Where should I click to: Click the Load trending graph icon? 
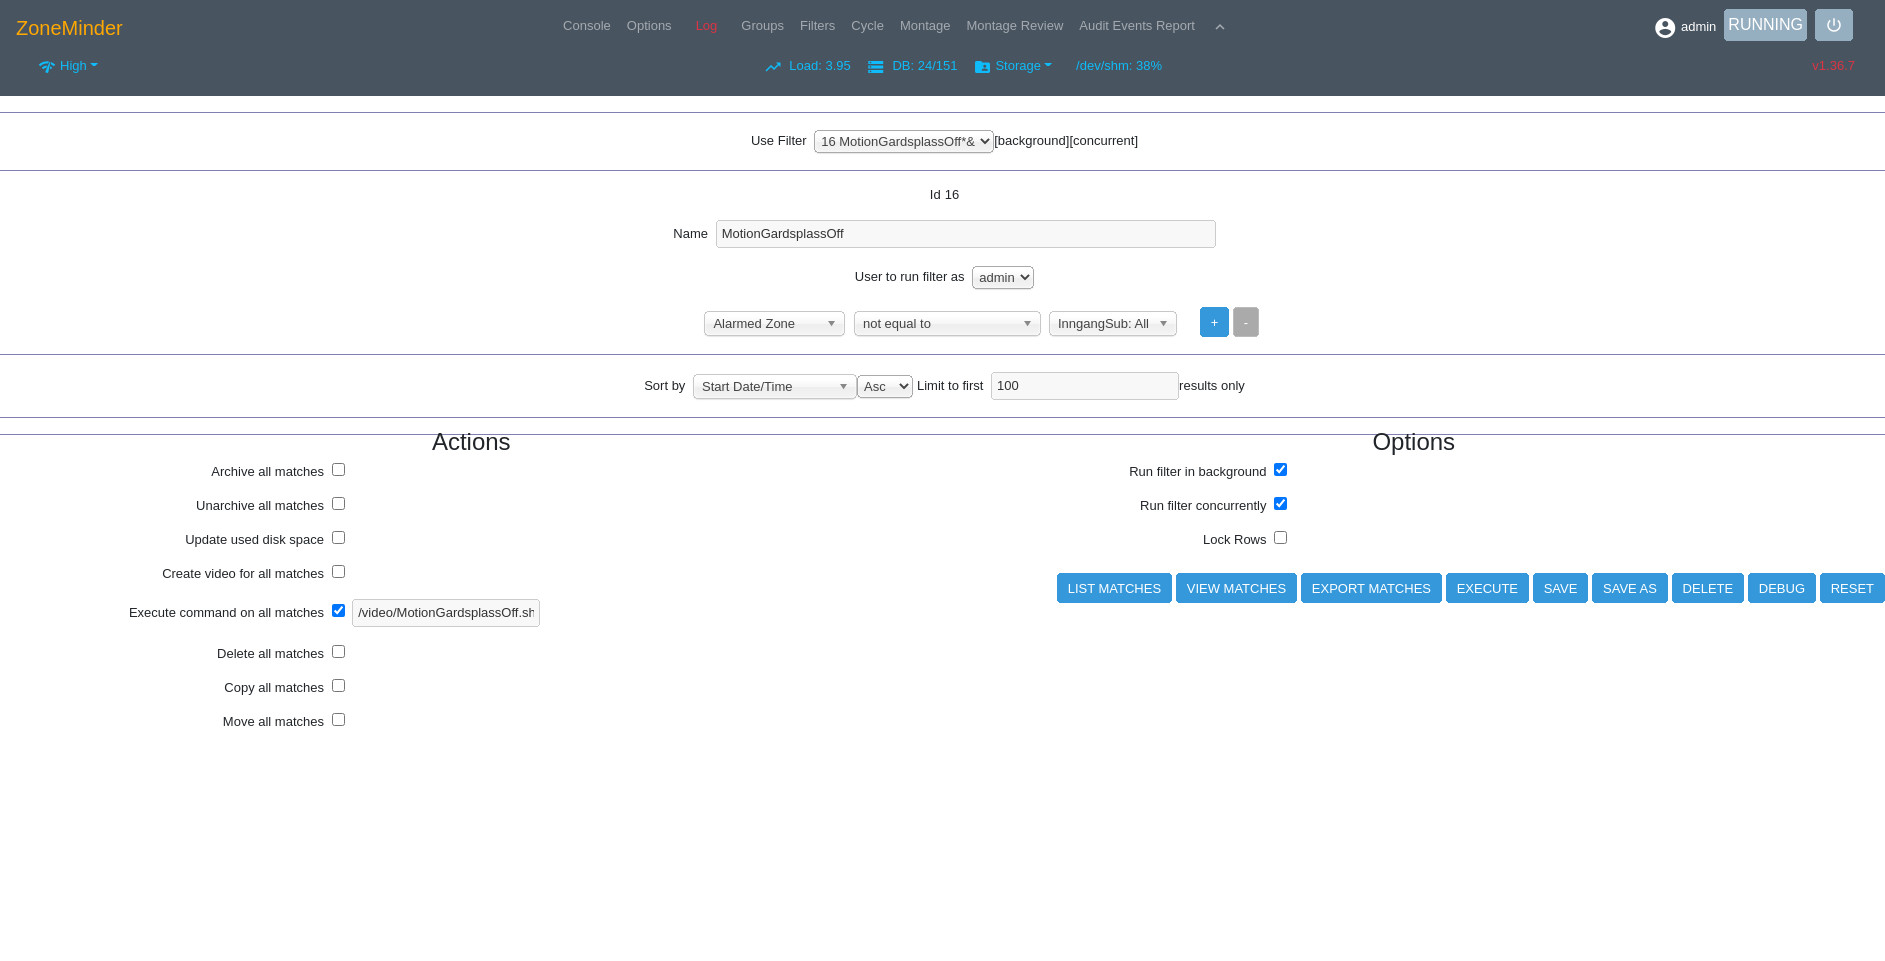(772, 66)
